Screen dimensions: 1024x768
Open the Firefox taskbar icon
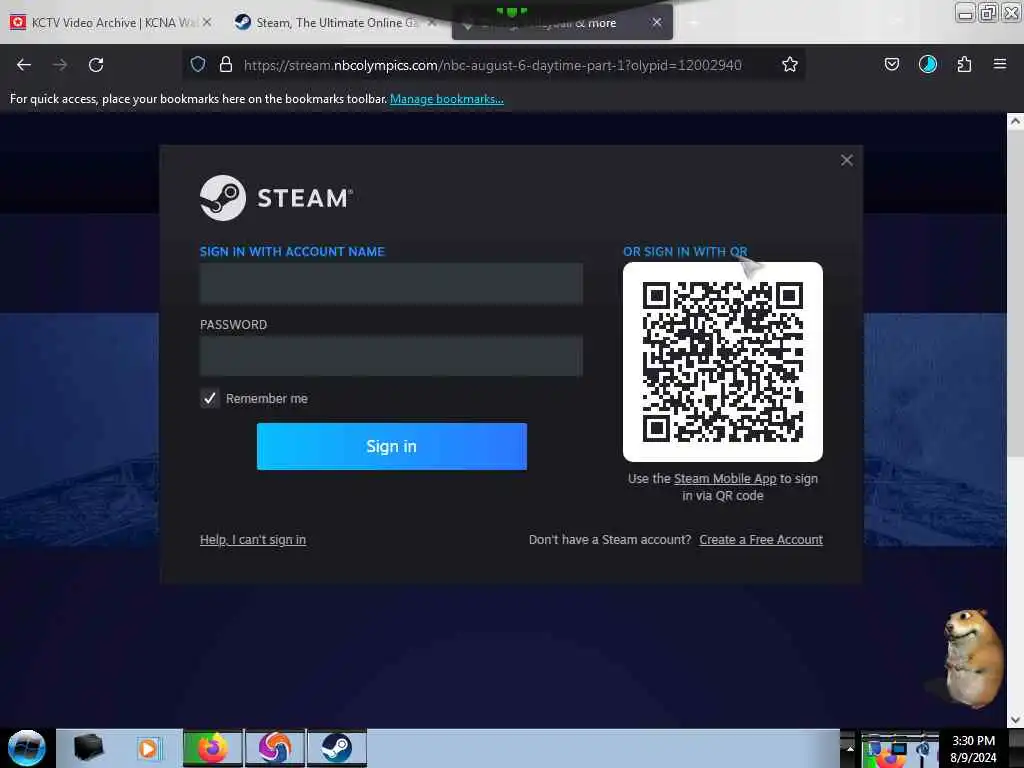click(x=212, y=748)
